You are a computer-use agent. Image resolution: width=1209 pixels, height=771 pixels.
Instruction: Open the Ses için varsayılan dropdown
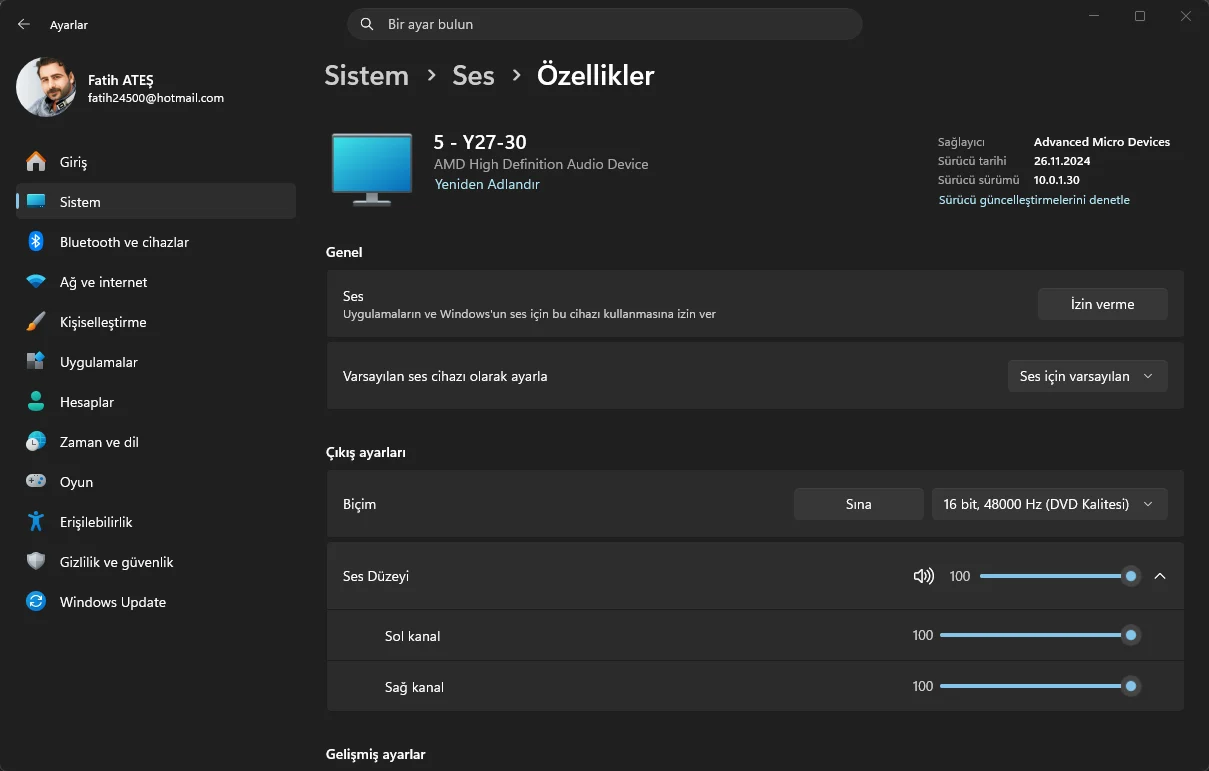[x=1087, y=376]
